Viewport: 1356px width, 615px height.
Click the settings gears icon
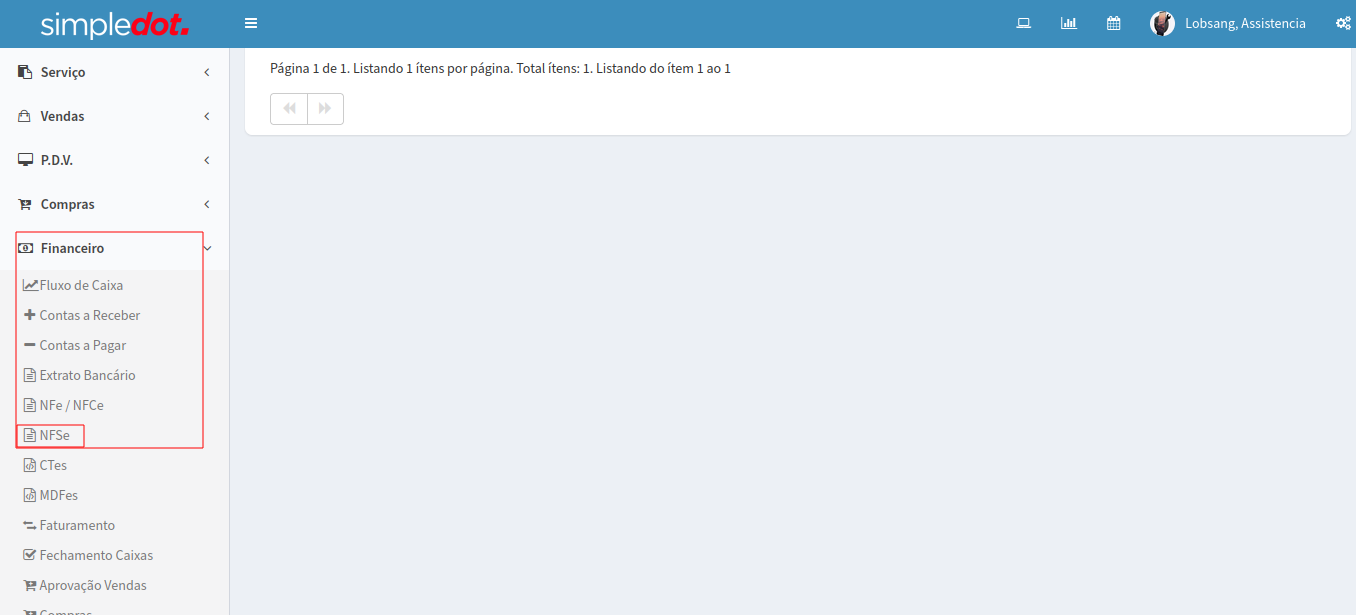coord(1342,24)
